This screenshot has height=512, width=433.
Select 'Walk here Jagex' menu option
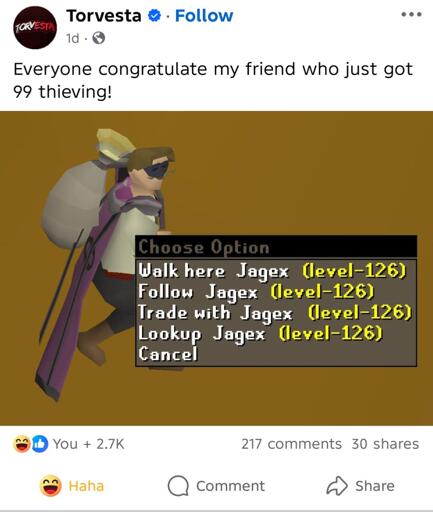click(272, 270)
